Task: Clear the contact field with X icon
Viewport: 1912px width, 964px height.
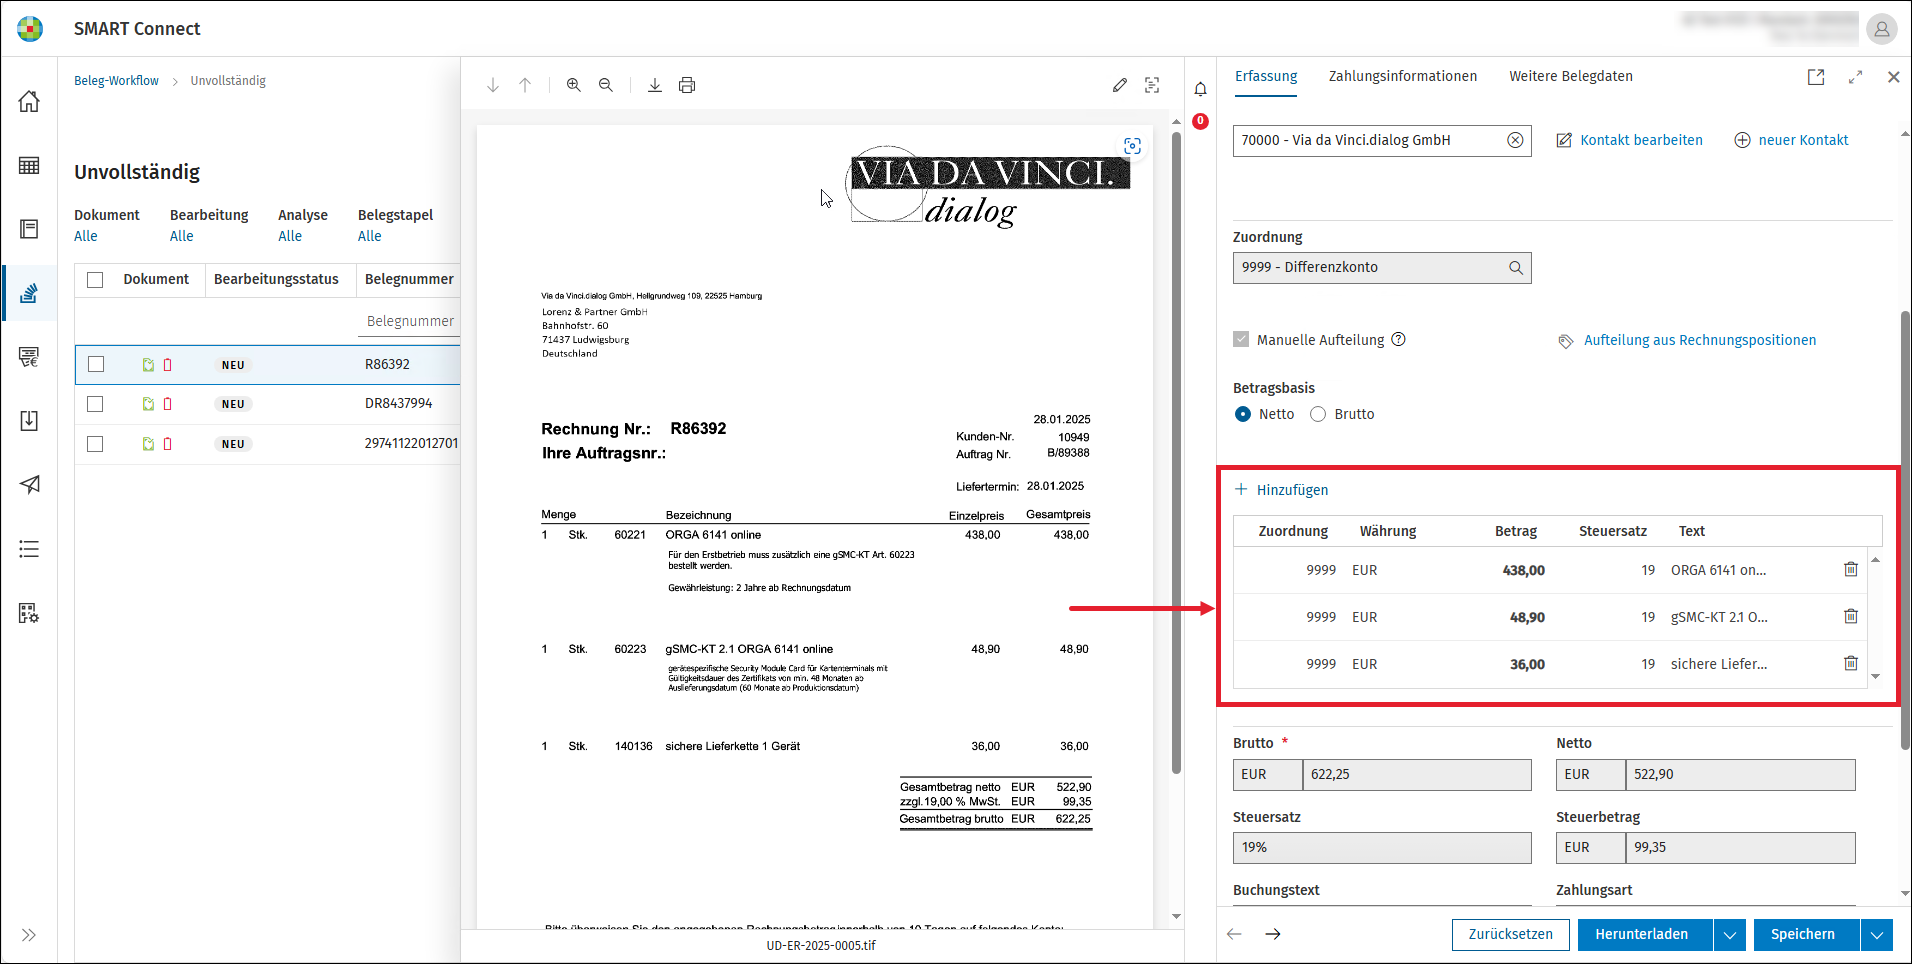Action: point(1516,140)
